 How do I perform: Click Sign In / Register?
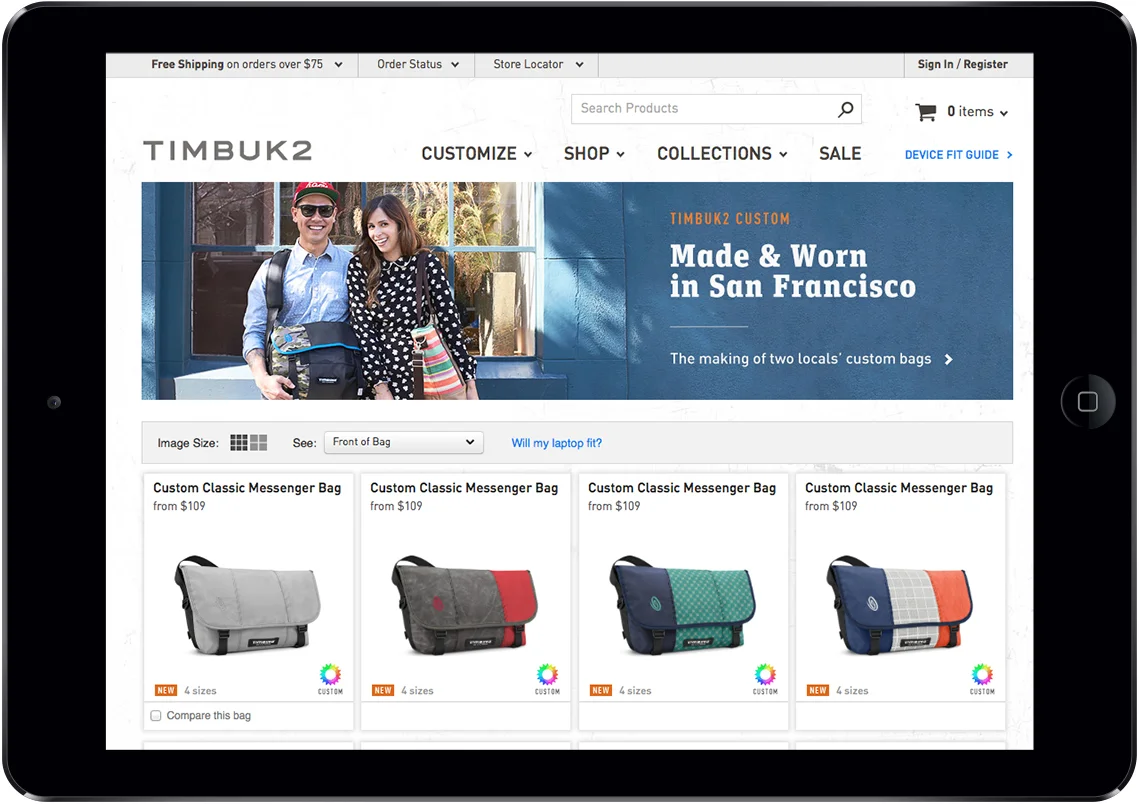click(962, 64)
